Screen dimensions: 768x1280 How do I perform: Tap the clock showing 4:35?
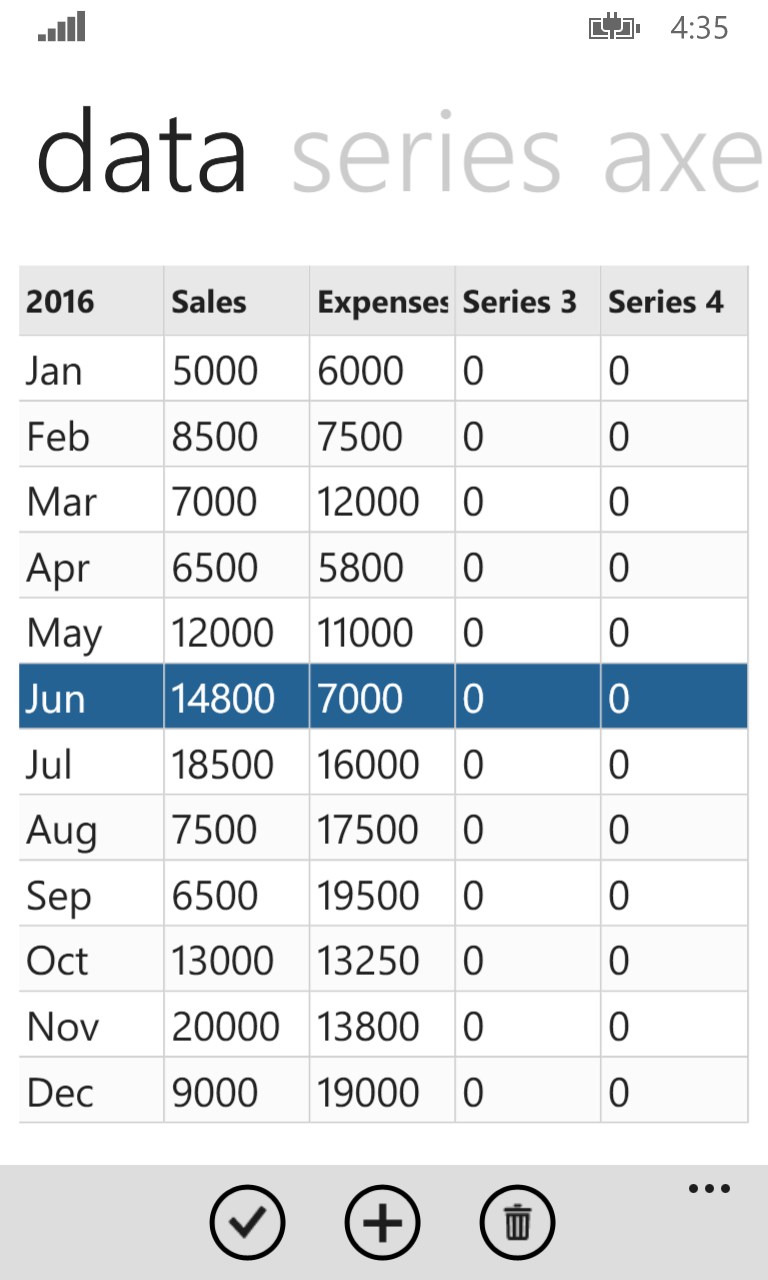point(699,27)
